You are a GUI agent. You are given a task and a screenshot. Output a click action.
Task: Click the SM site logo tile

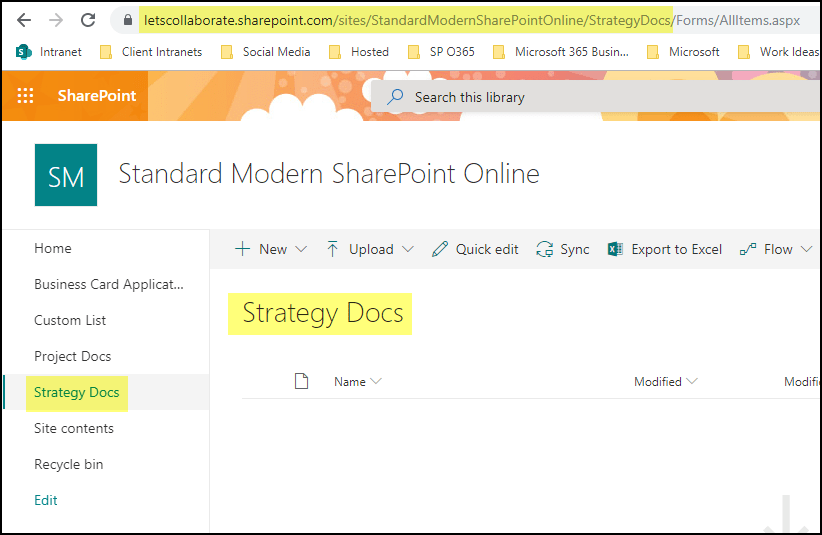click(x=66, y=175)
